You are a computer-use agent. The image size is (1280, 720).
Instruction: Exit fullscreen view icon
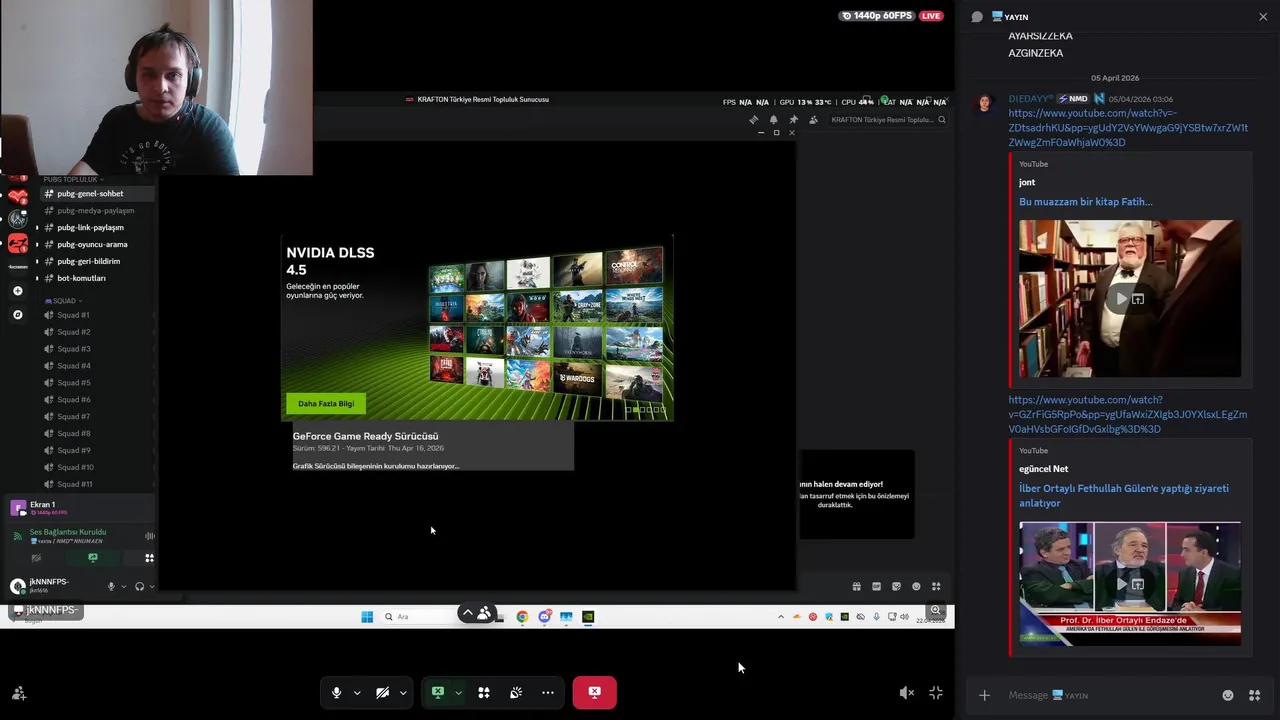(x=936, y=692)
